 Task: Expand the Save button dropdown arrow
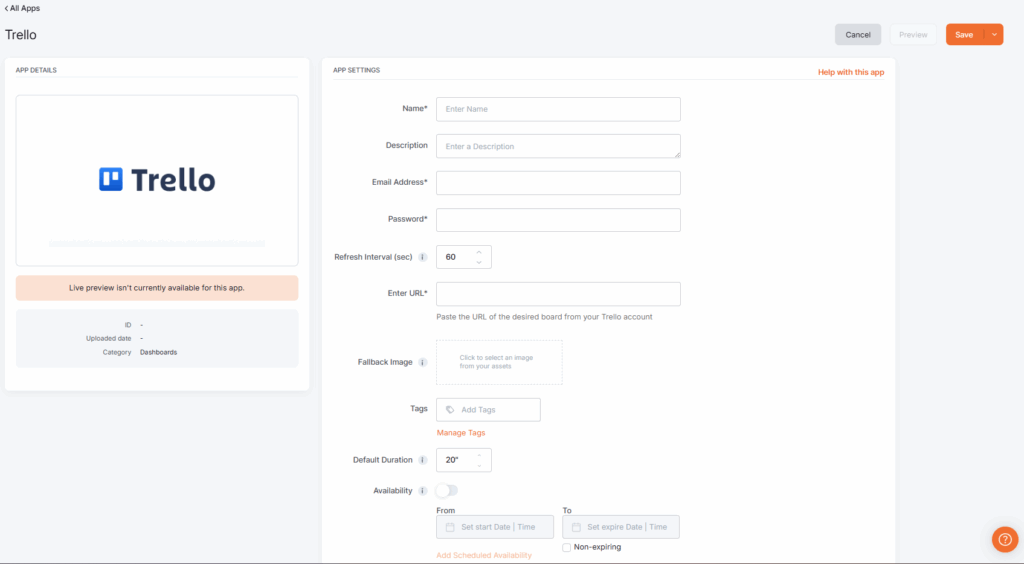pos(994,35)
